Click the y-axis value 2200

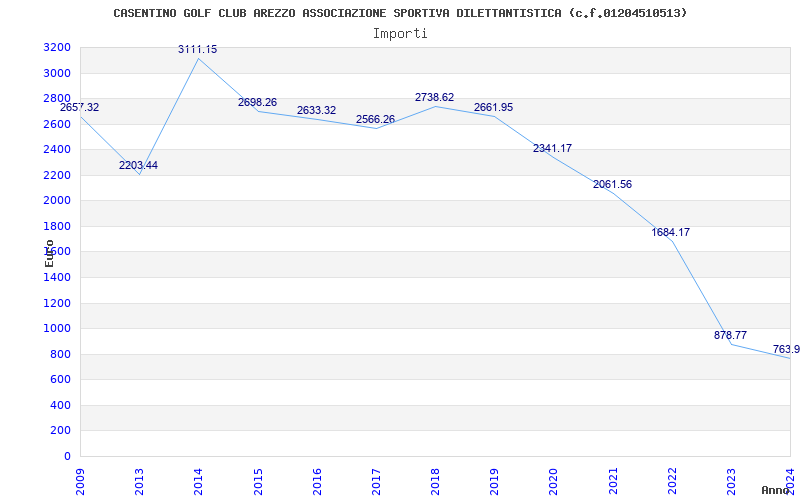pyautogui.click(x=58, y=176)
